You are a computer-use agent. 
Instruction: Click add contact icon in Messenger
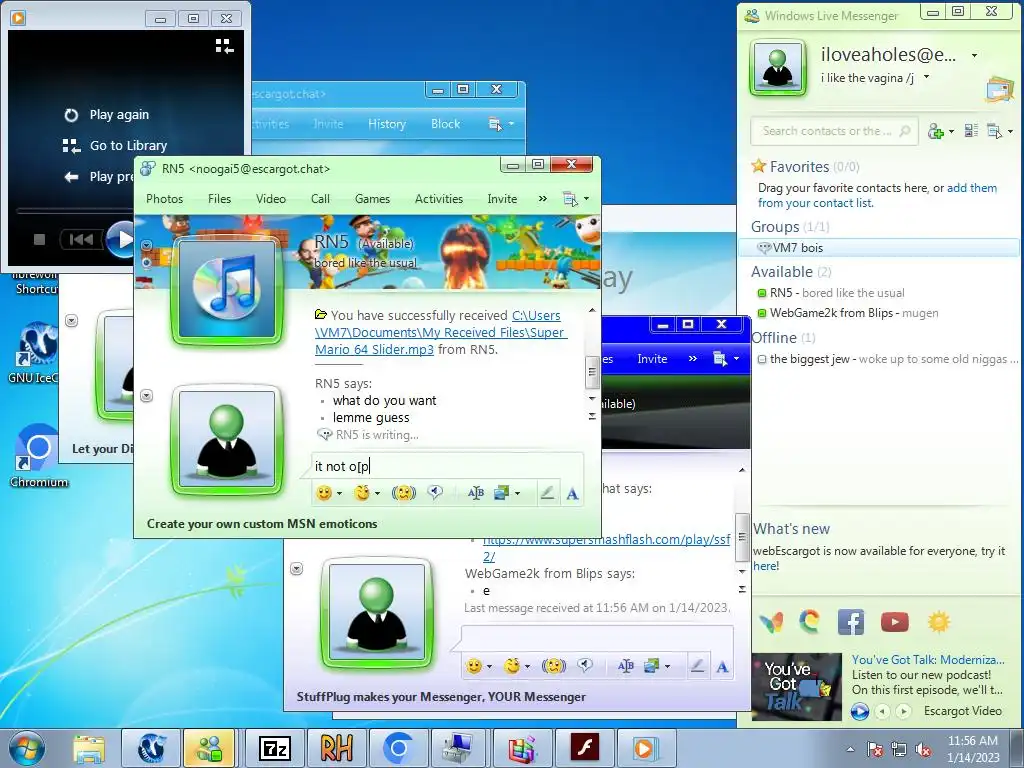point(936,131)
